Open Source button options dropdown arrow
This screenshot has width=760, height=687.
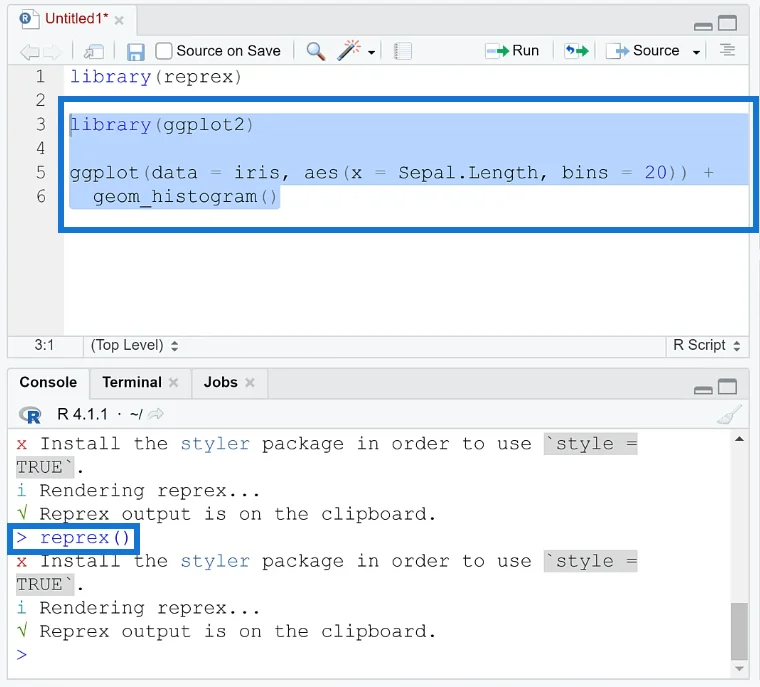(696, 52)
